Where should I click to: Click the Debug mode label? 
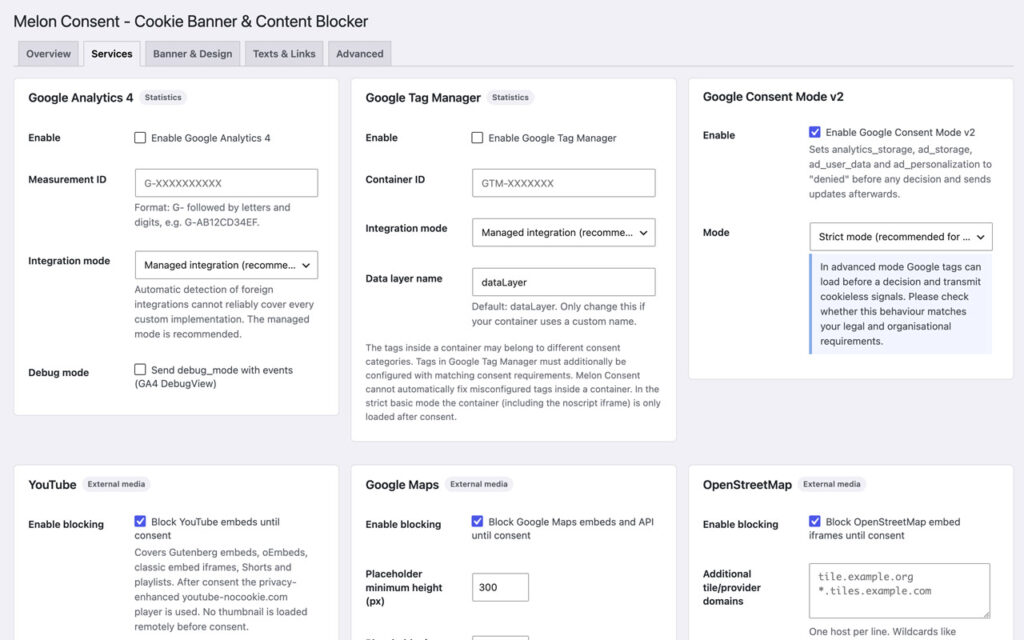click(x=58, y=372)
